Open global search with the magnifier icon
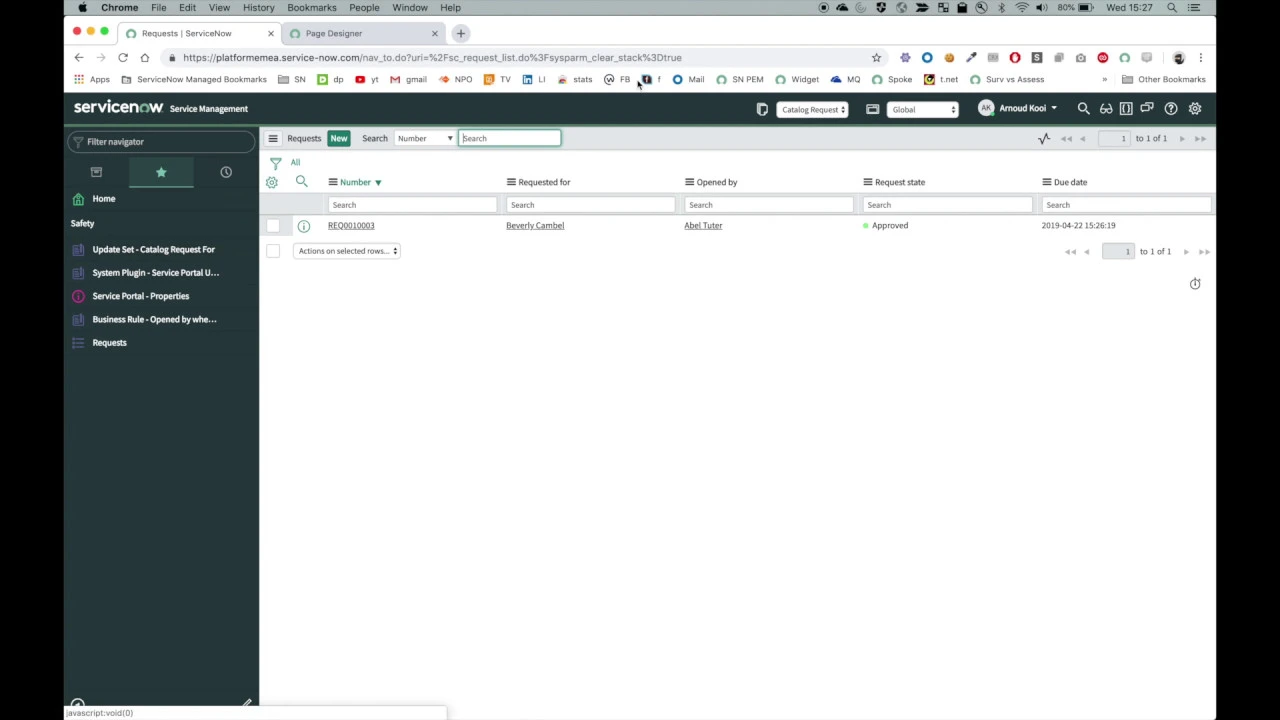 click(x=1083, y=108)
